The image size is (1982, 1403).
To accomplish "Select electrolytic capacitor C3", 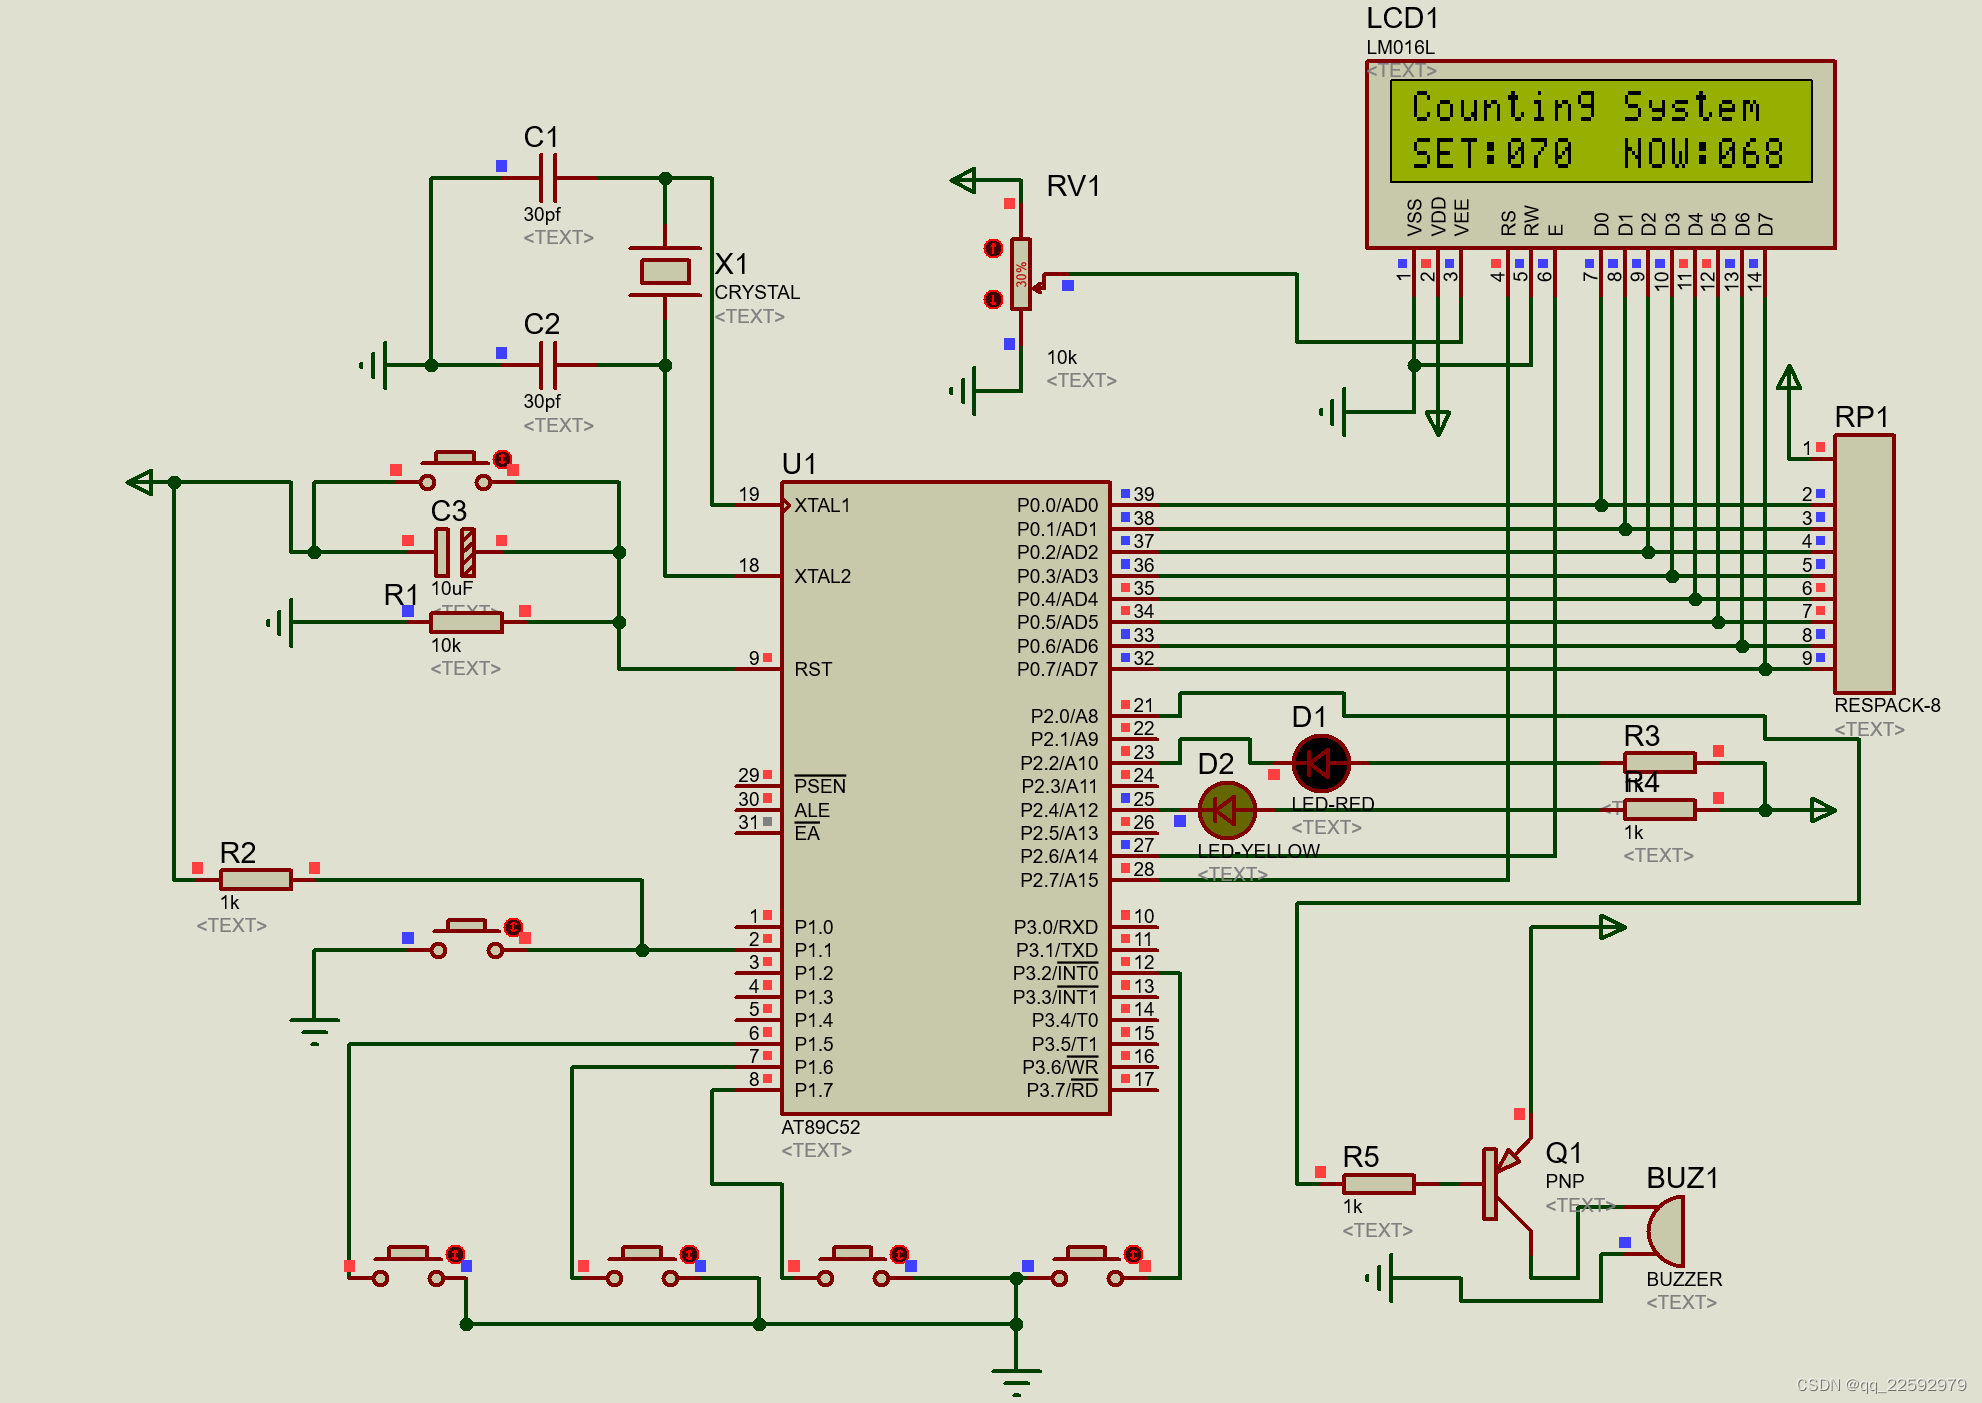I will [x=455, y=552].
